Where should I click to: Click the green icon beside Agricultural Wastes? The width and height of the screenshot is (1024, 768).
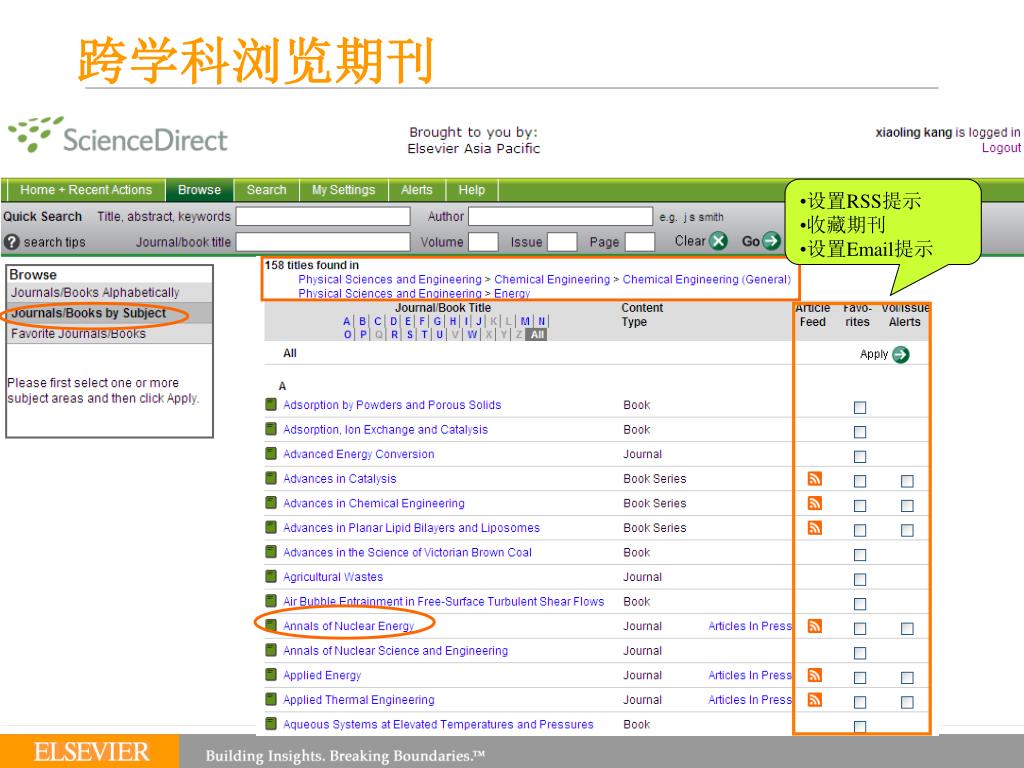(271, 576)
